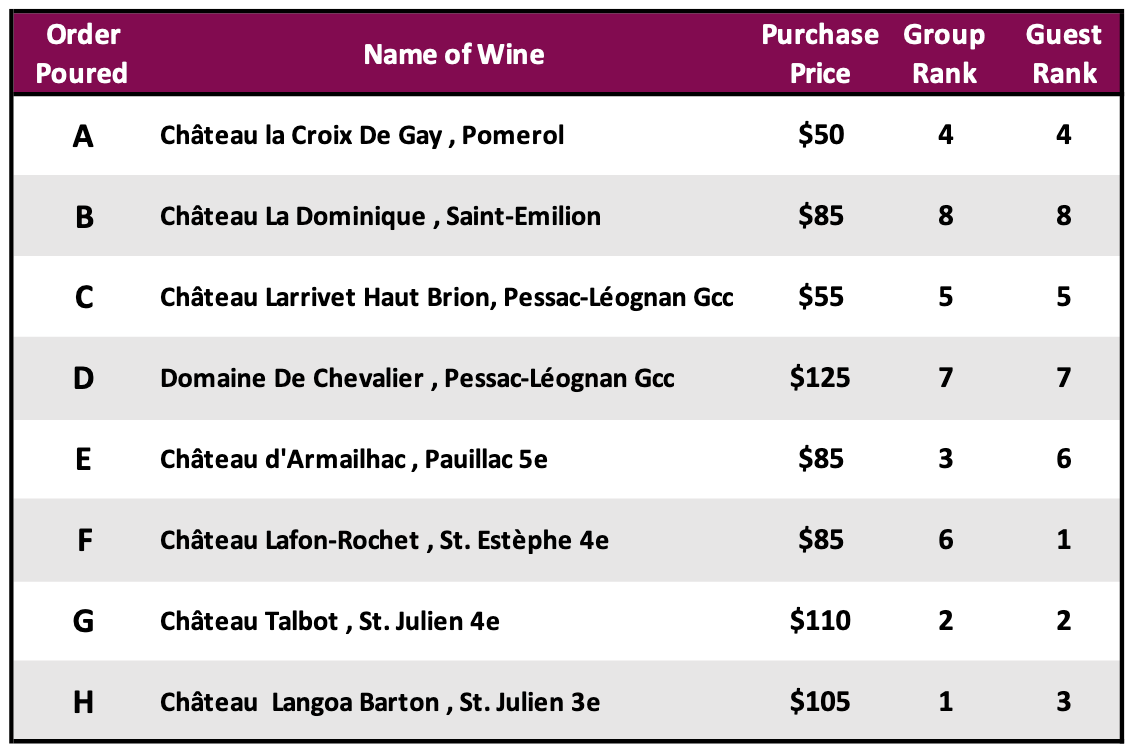
Task: Select Château la Croix De Gay row
Action: [567, 135]
